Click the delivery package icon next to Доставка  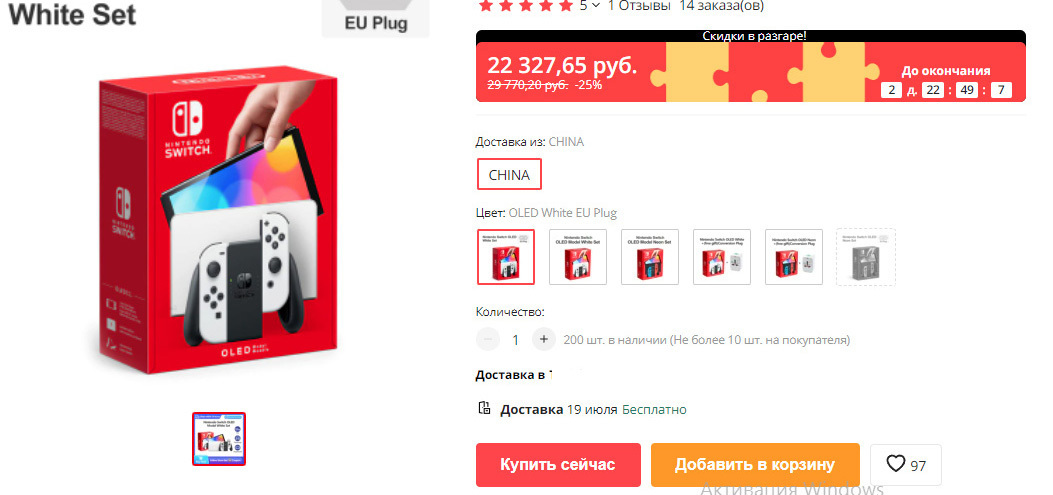(484, 408)
